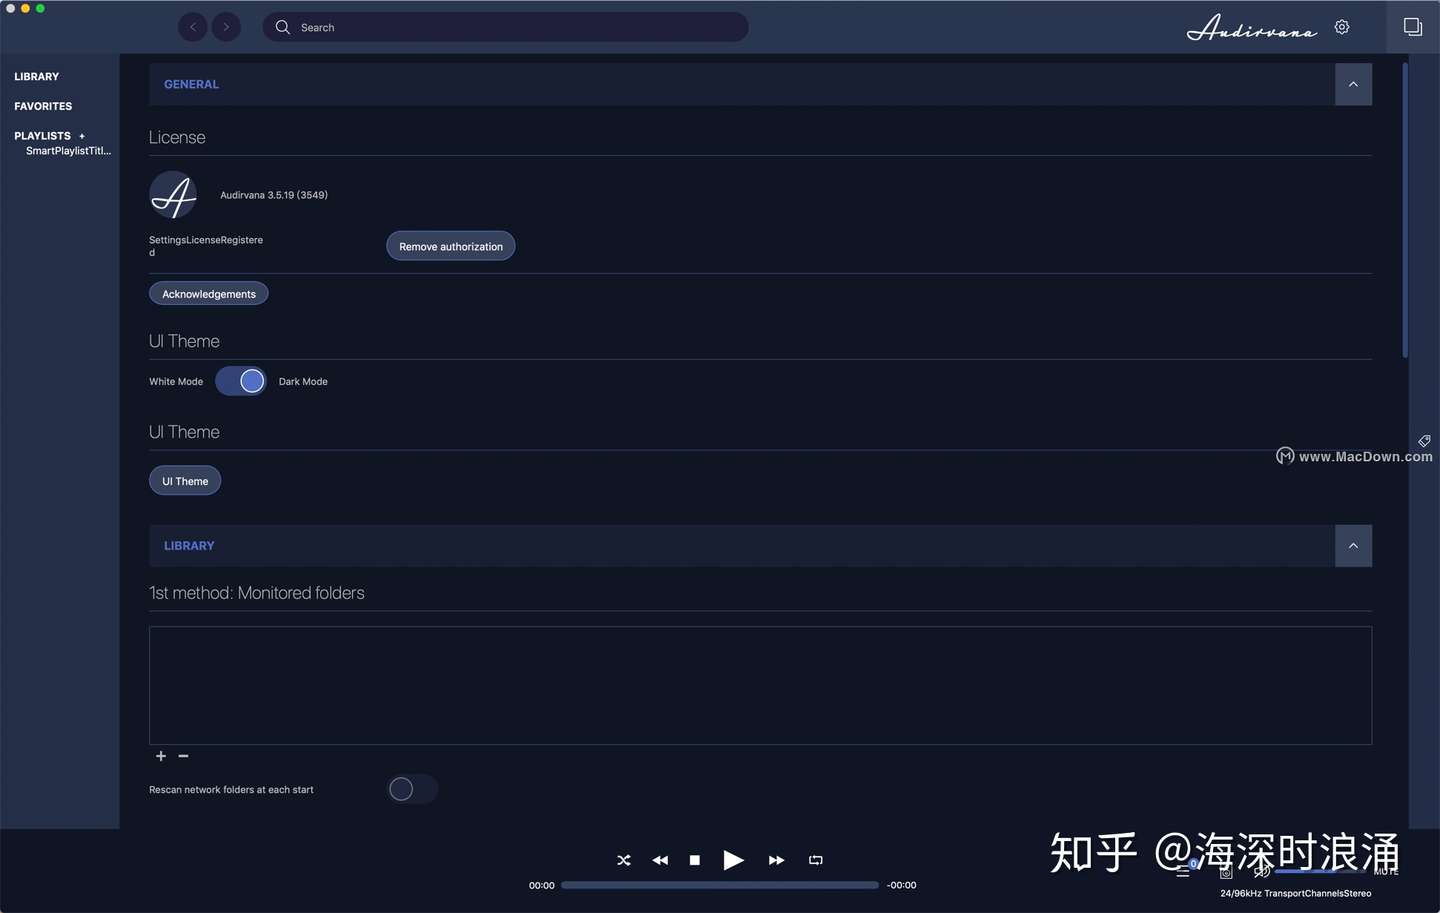Click the vertical scrollbar of the settings page
Viewport: 1440px width, 913px height.
click(x=1405, y=210)
